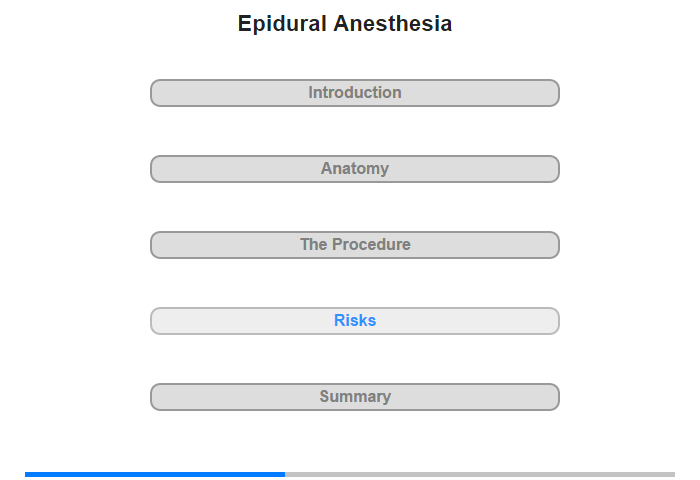The height and width of the screenshot is (480, 700).
Task: Click the far end of the progress bar
Action: click(x=673, y=474)
